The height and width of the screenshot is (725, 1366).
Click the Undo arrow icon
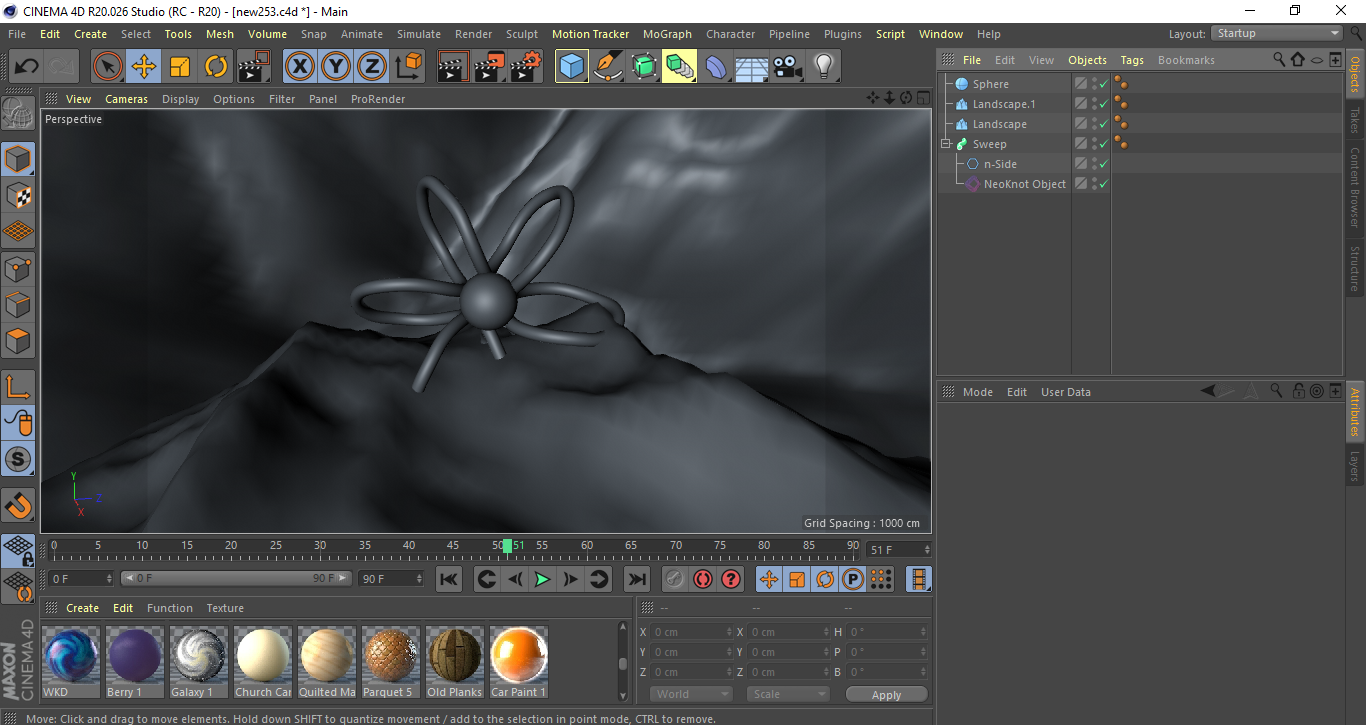click(27, 67)
